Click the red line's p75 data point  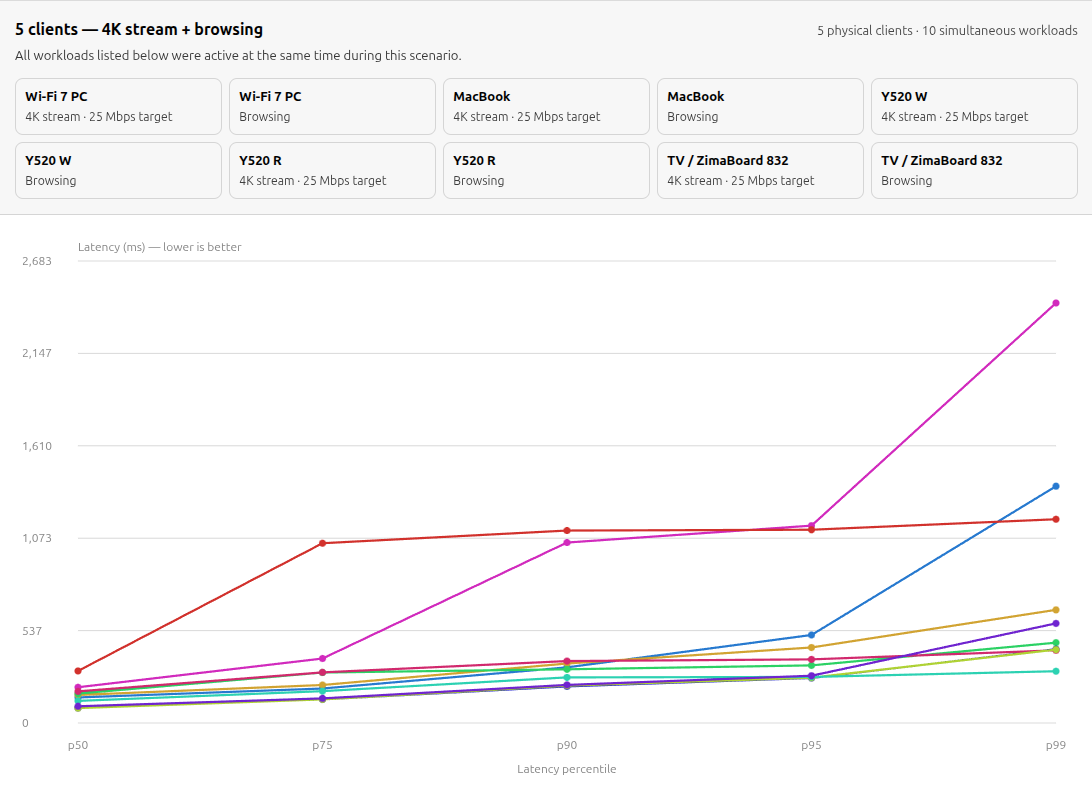tap(322, 543)
